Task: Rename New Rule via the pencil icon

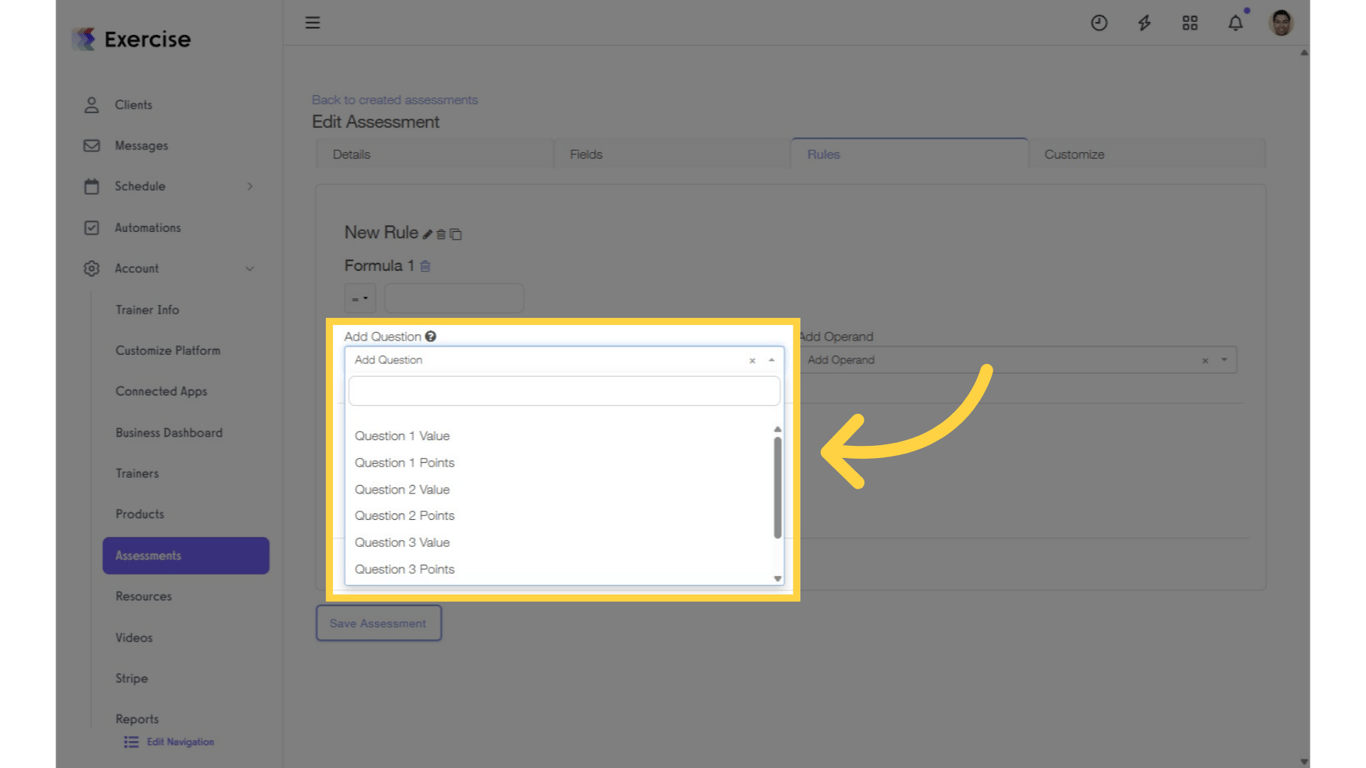Action: click(429, 233)
